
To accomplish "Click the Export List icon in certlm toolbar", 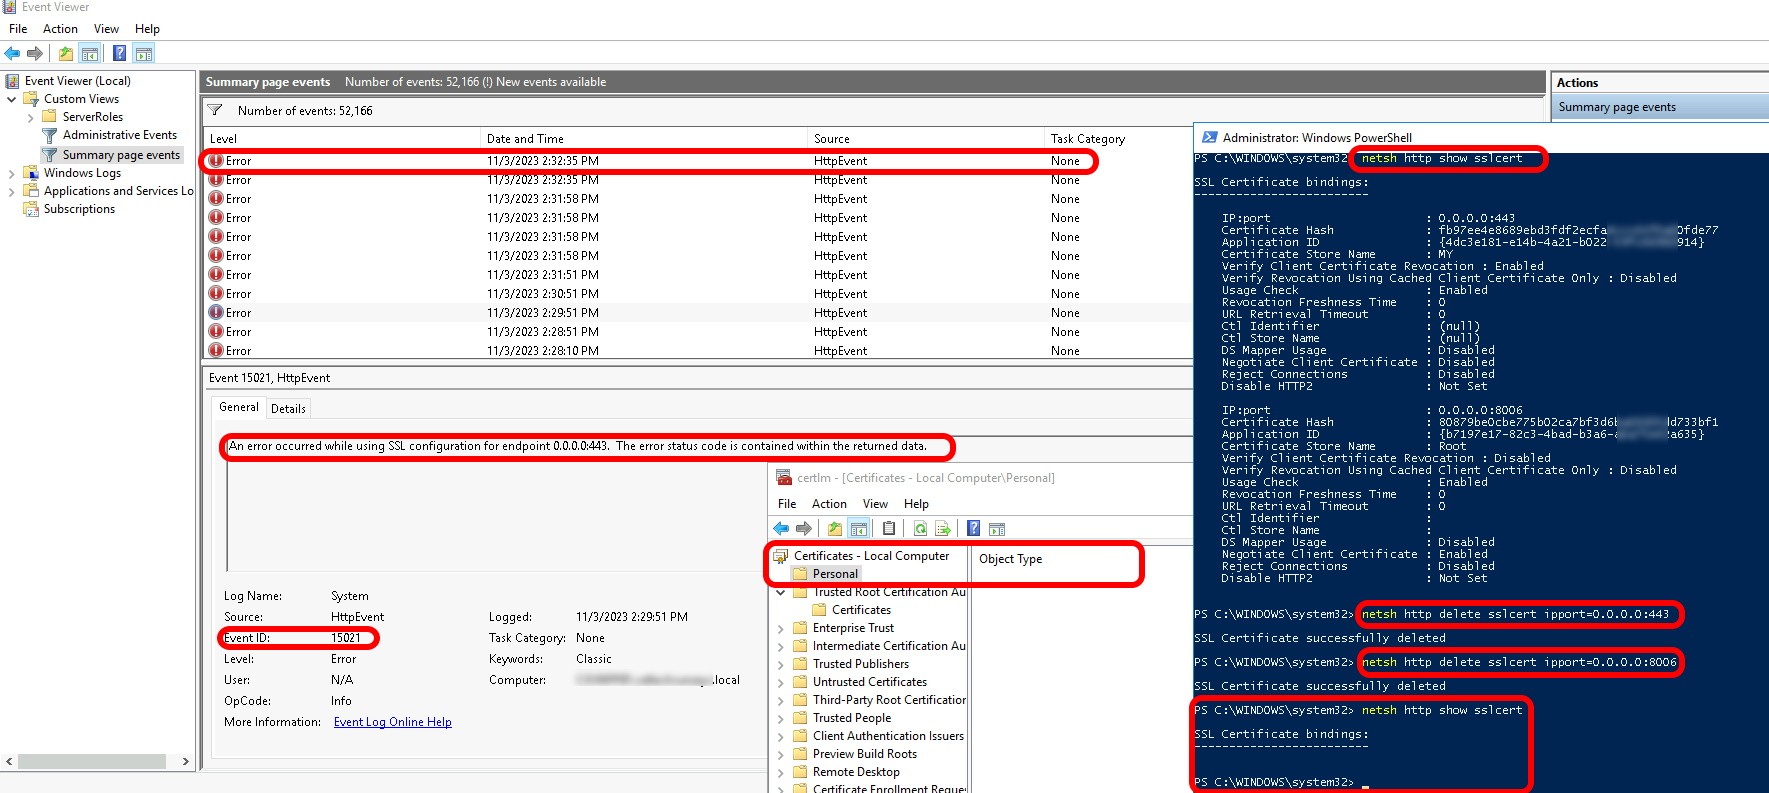I will pos(942,528).
